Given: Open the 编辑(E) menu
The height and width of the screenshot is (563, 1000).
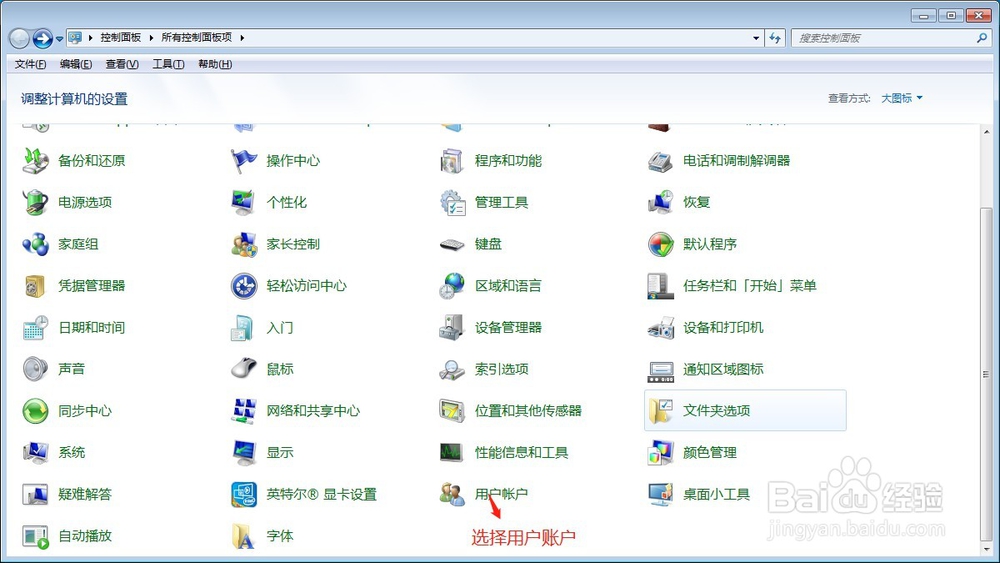Looking at the screenshot, I should coord(76,64).
